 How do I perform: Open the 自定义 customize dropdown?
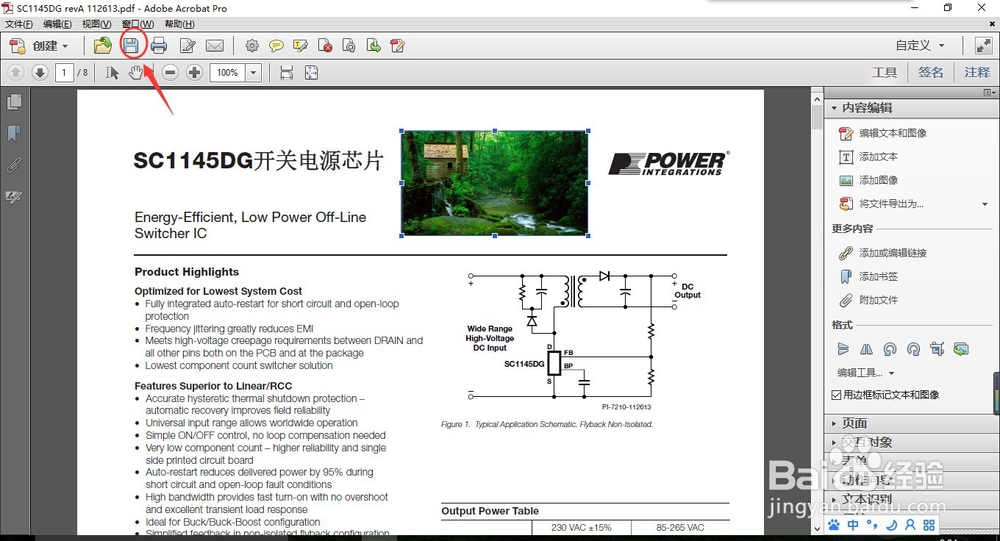click(920, 45)
